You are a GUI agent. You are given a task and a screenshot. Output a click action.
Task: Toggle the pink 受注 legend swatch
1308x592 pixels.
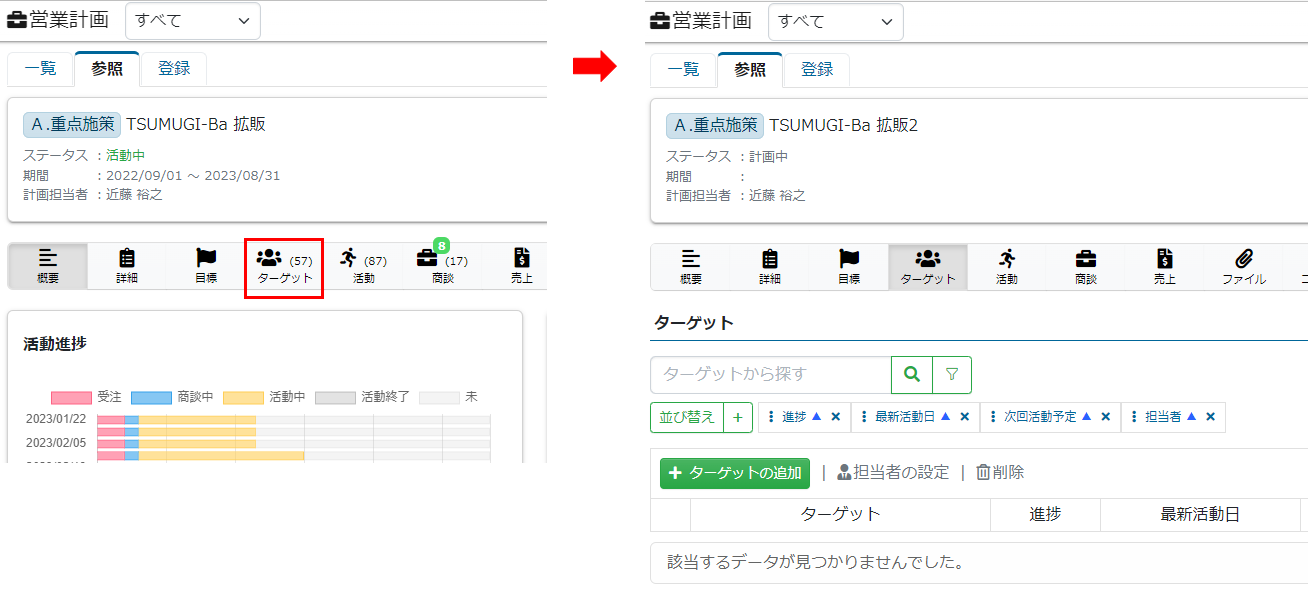(x=72, y=397)
